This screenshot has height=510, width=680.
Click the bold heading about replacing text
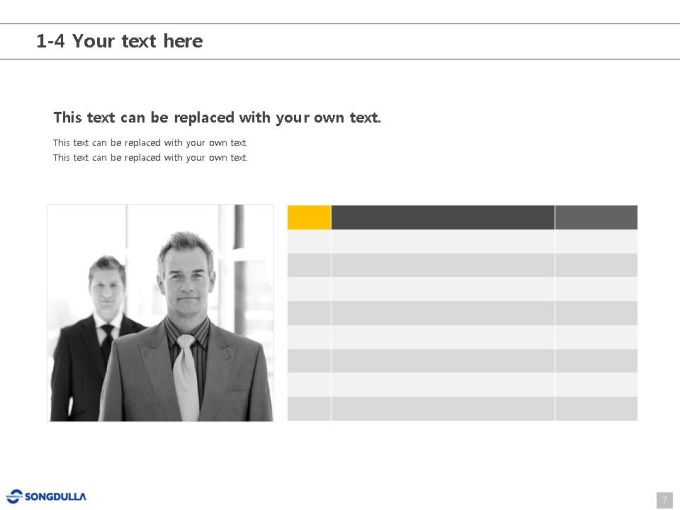pos(217,118)
